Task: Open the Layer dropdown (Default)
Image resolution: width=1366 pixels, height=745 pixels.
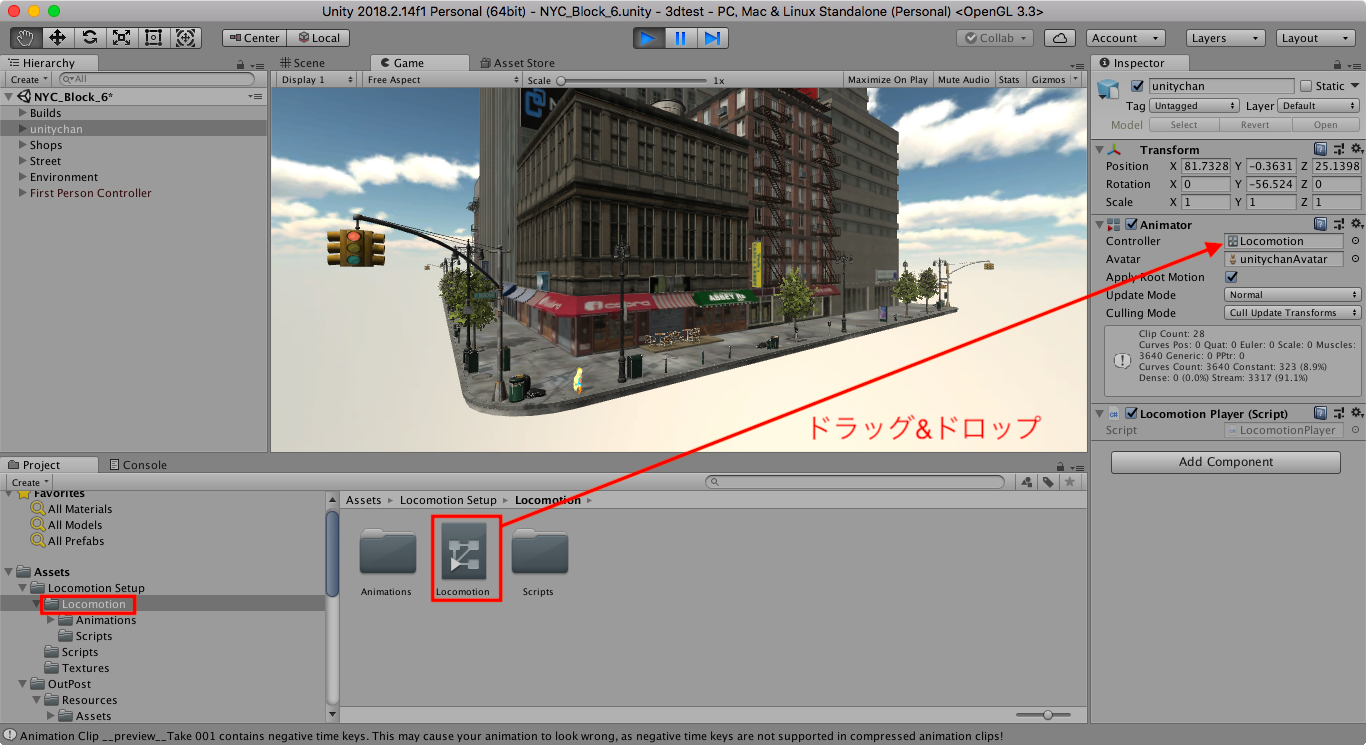Action: point(1319,105)
